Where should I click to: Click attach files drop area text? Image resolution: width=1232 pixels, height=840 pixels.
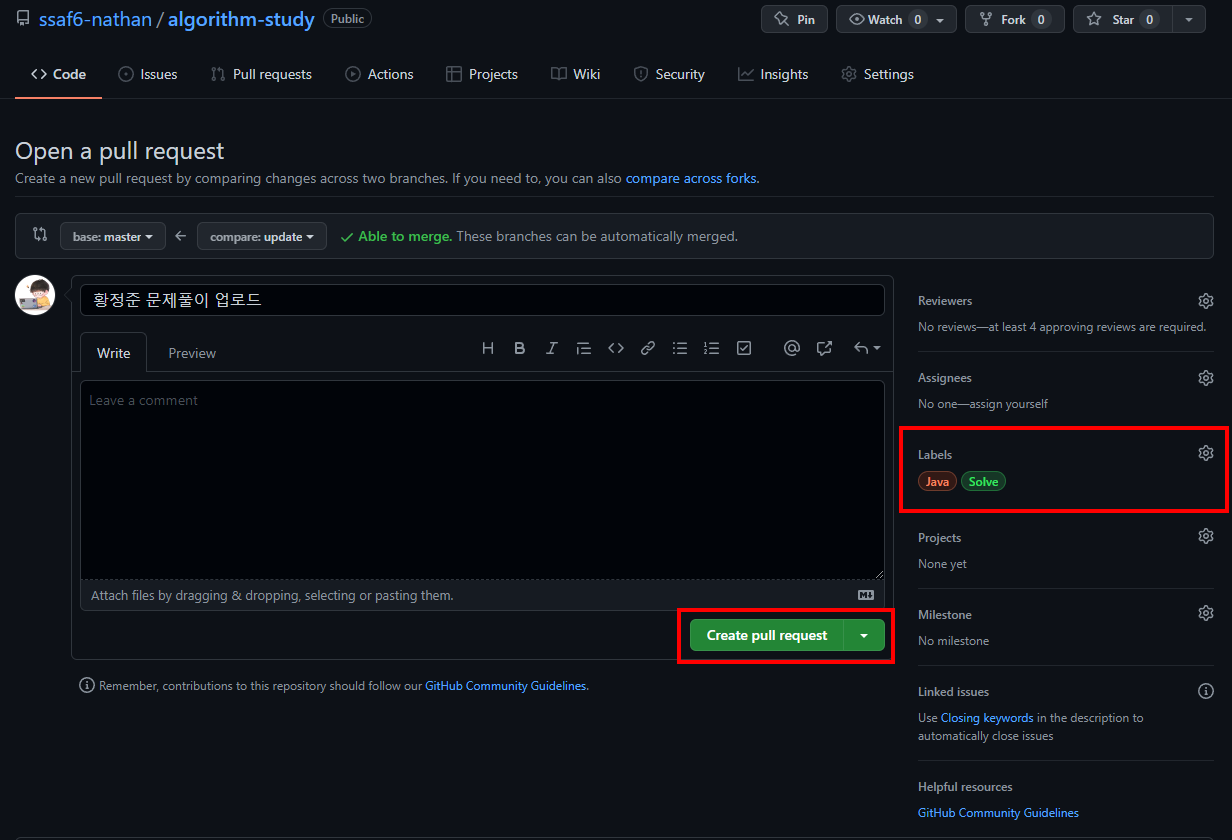[x=272, y=595]
